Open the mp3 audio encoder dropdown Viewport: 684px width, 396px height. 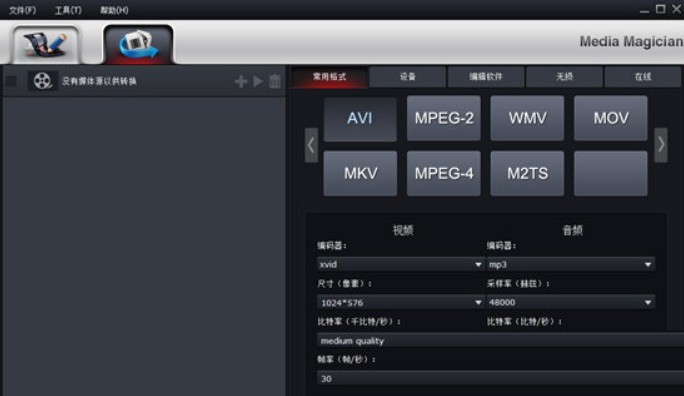(571, 264)
